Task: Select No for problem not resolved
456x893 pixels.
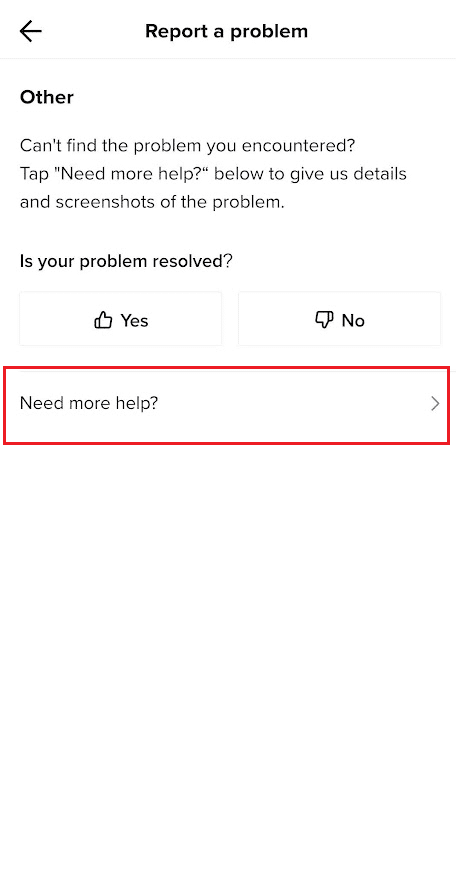Action: pyautogui.click(x=339, y=319)
